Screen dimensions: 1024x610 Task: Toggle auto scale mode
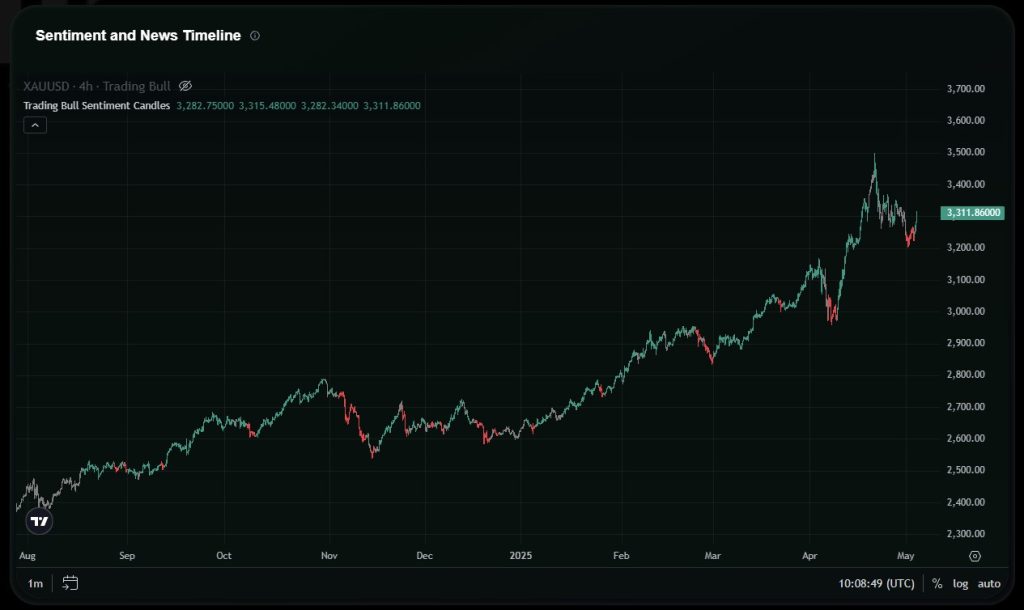[x=989, y=583]
